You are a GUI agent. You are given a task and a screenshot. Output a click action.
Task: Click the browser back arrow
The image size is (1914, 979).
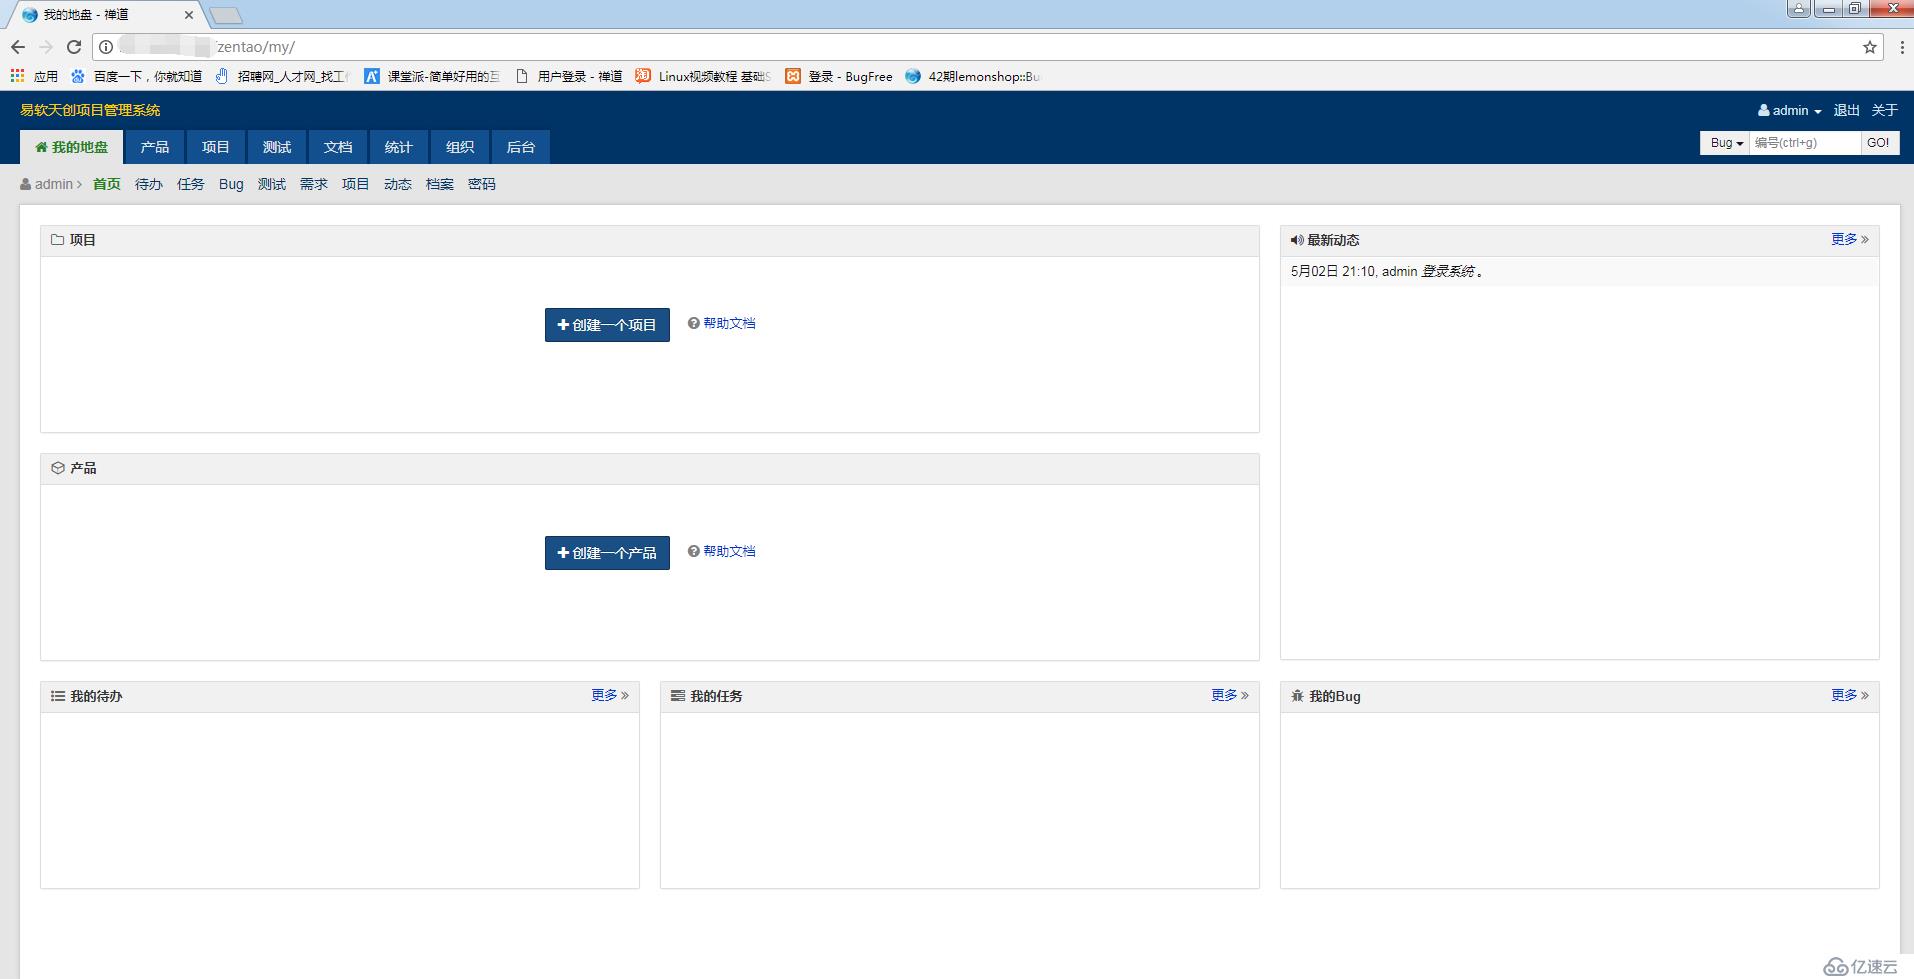[18, 47]
